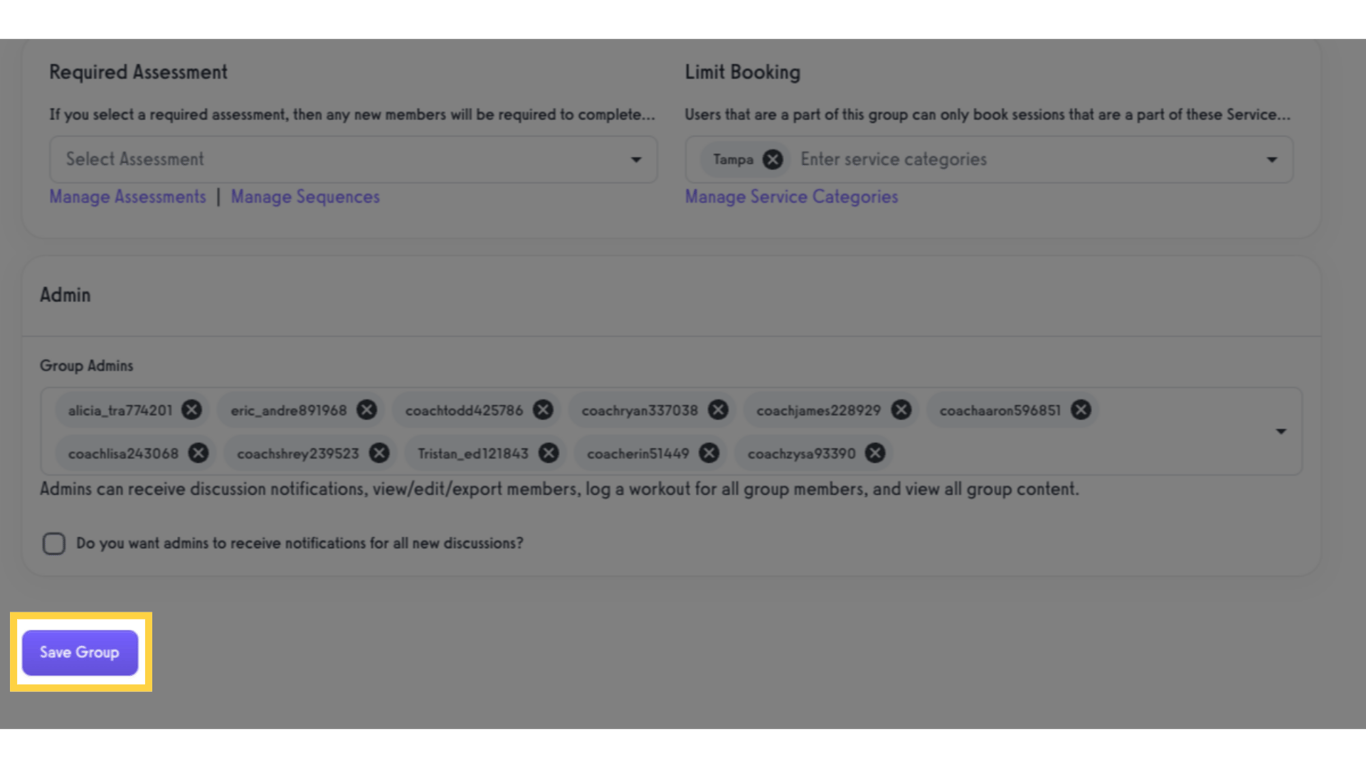Remove coachryan337038 admin chip
Screen dimensions: 1366x768
point(718,410)
